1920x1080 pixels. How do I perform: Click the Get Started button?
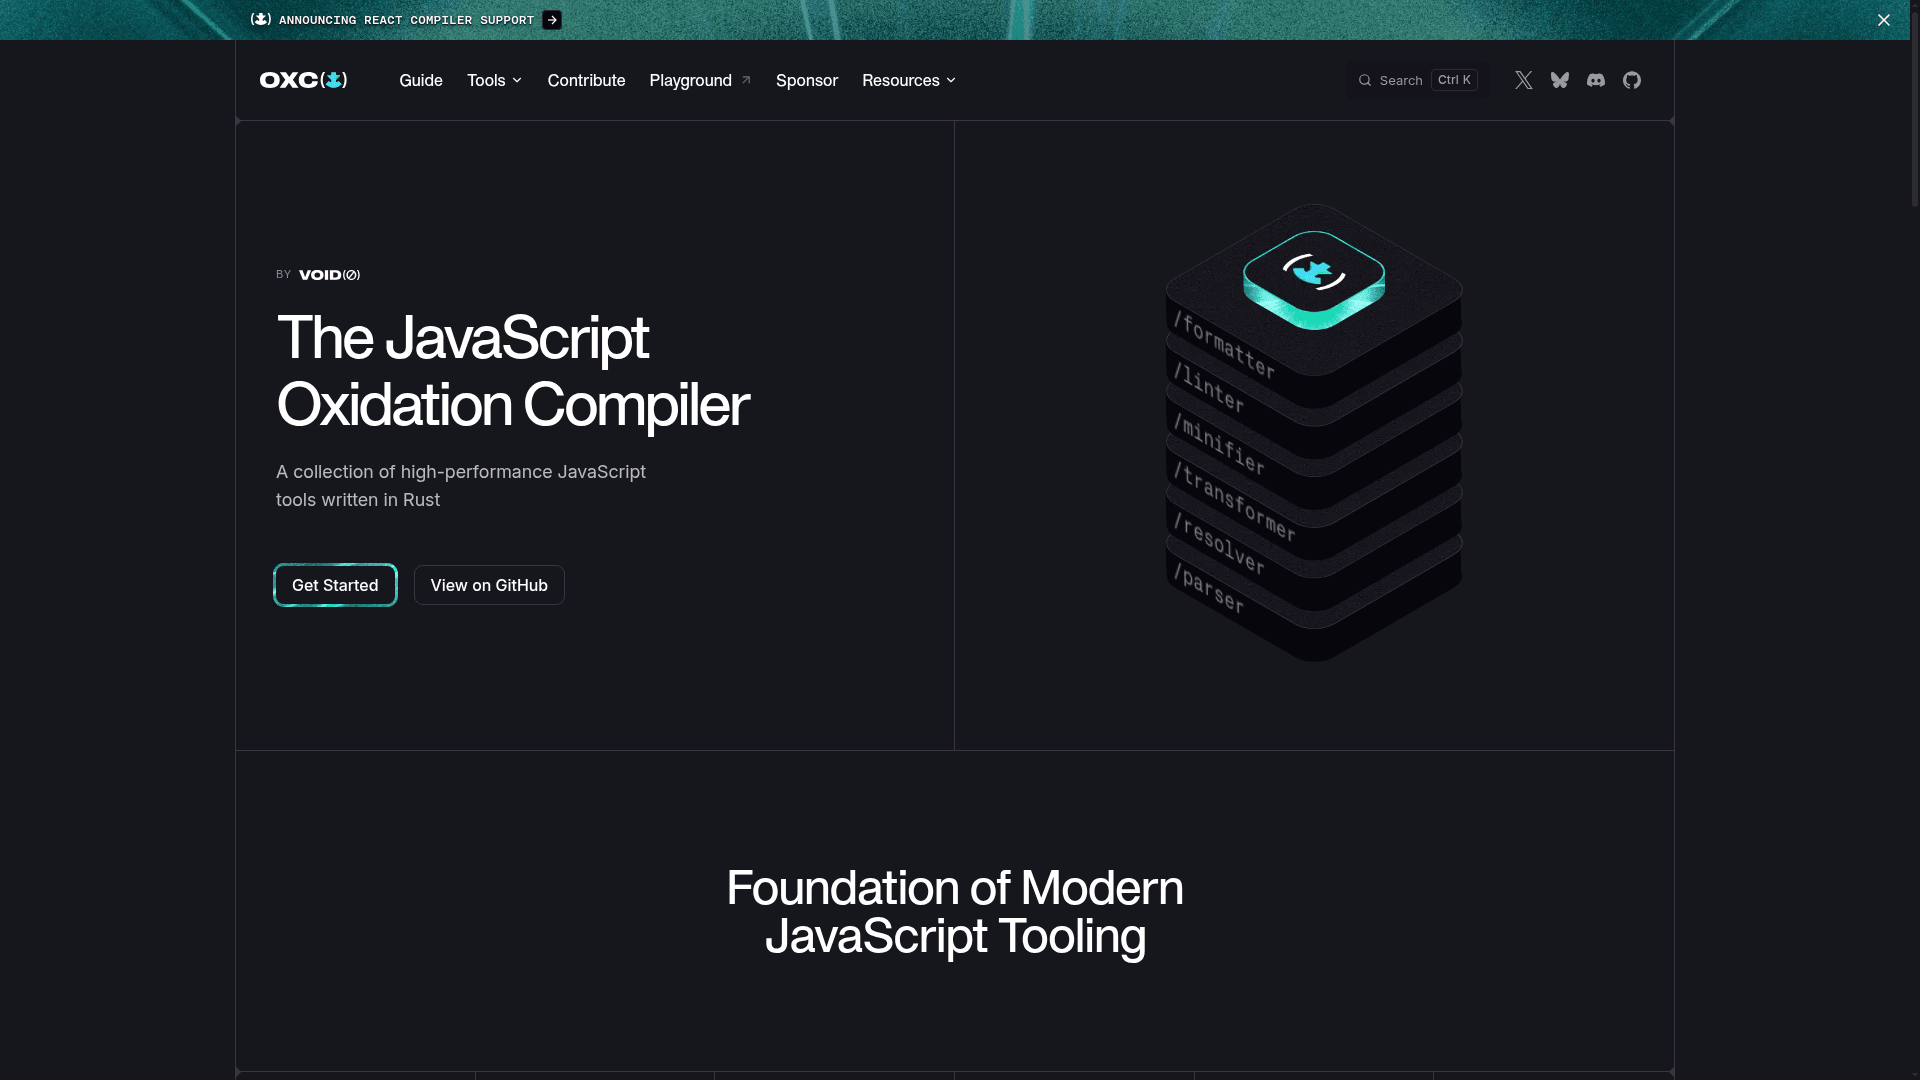(335, 585)
